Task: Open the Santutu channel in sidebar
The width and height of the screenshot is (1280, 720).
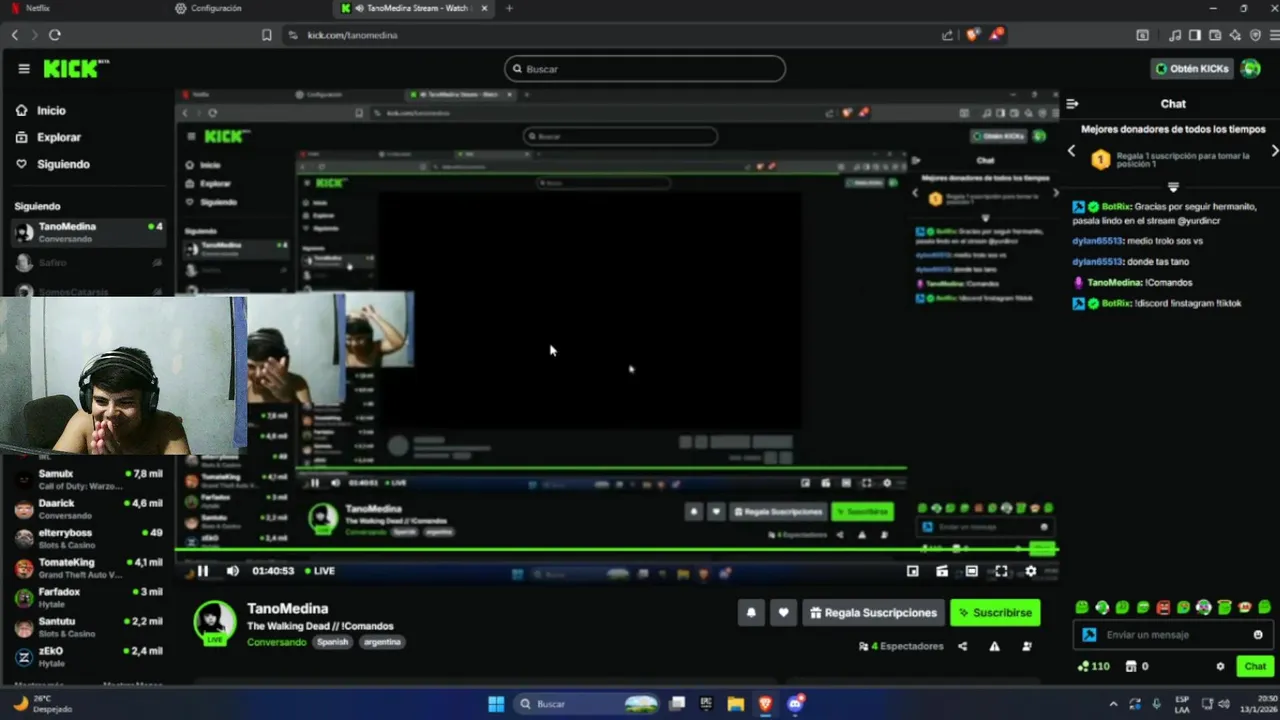Action: 88,627
